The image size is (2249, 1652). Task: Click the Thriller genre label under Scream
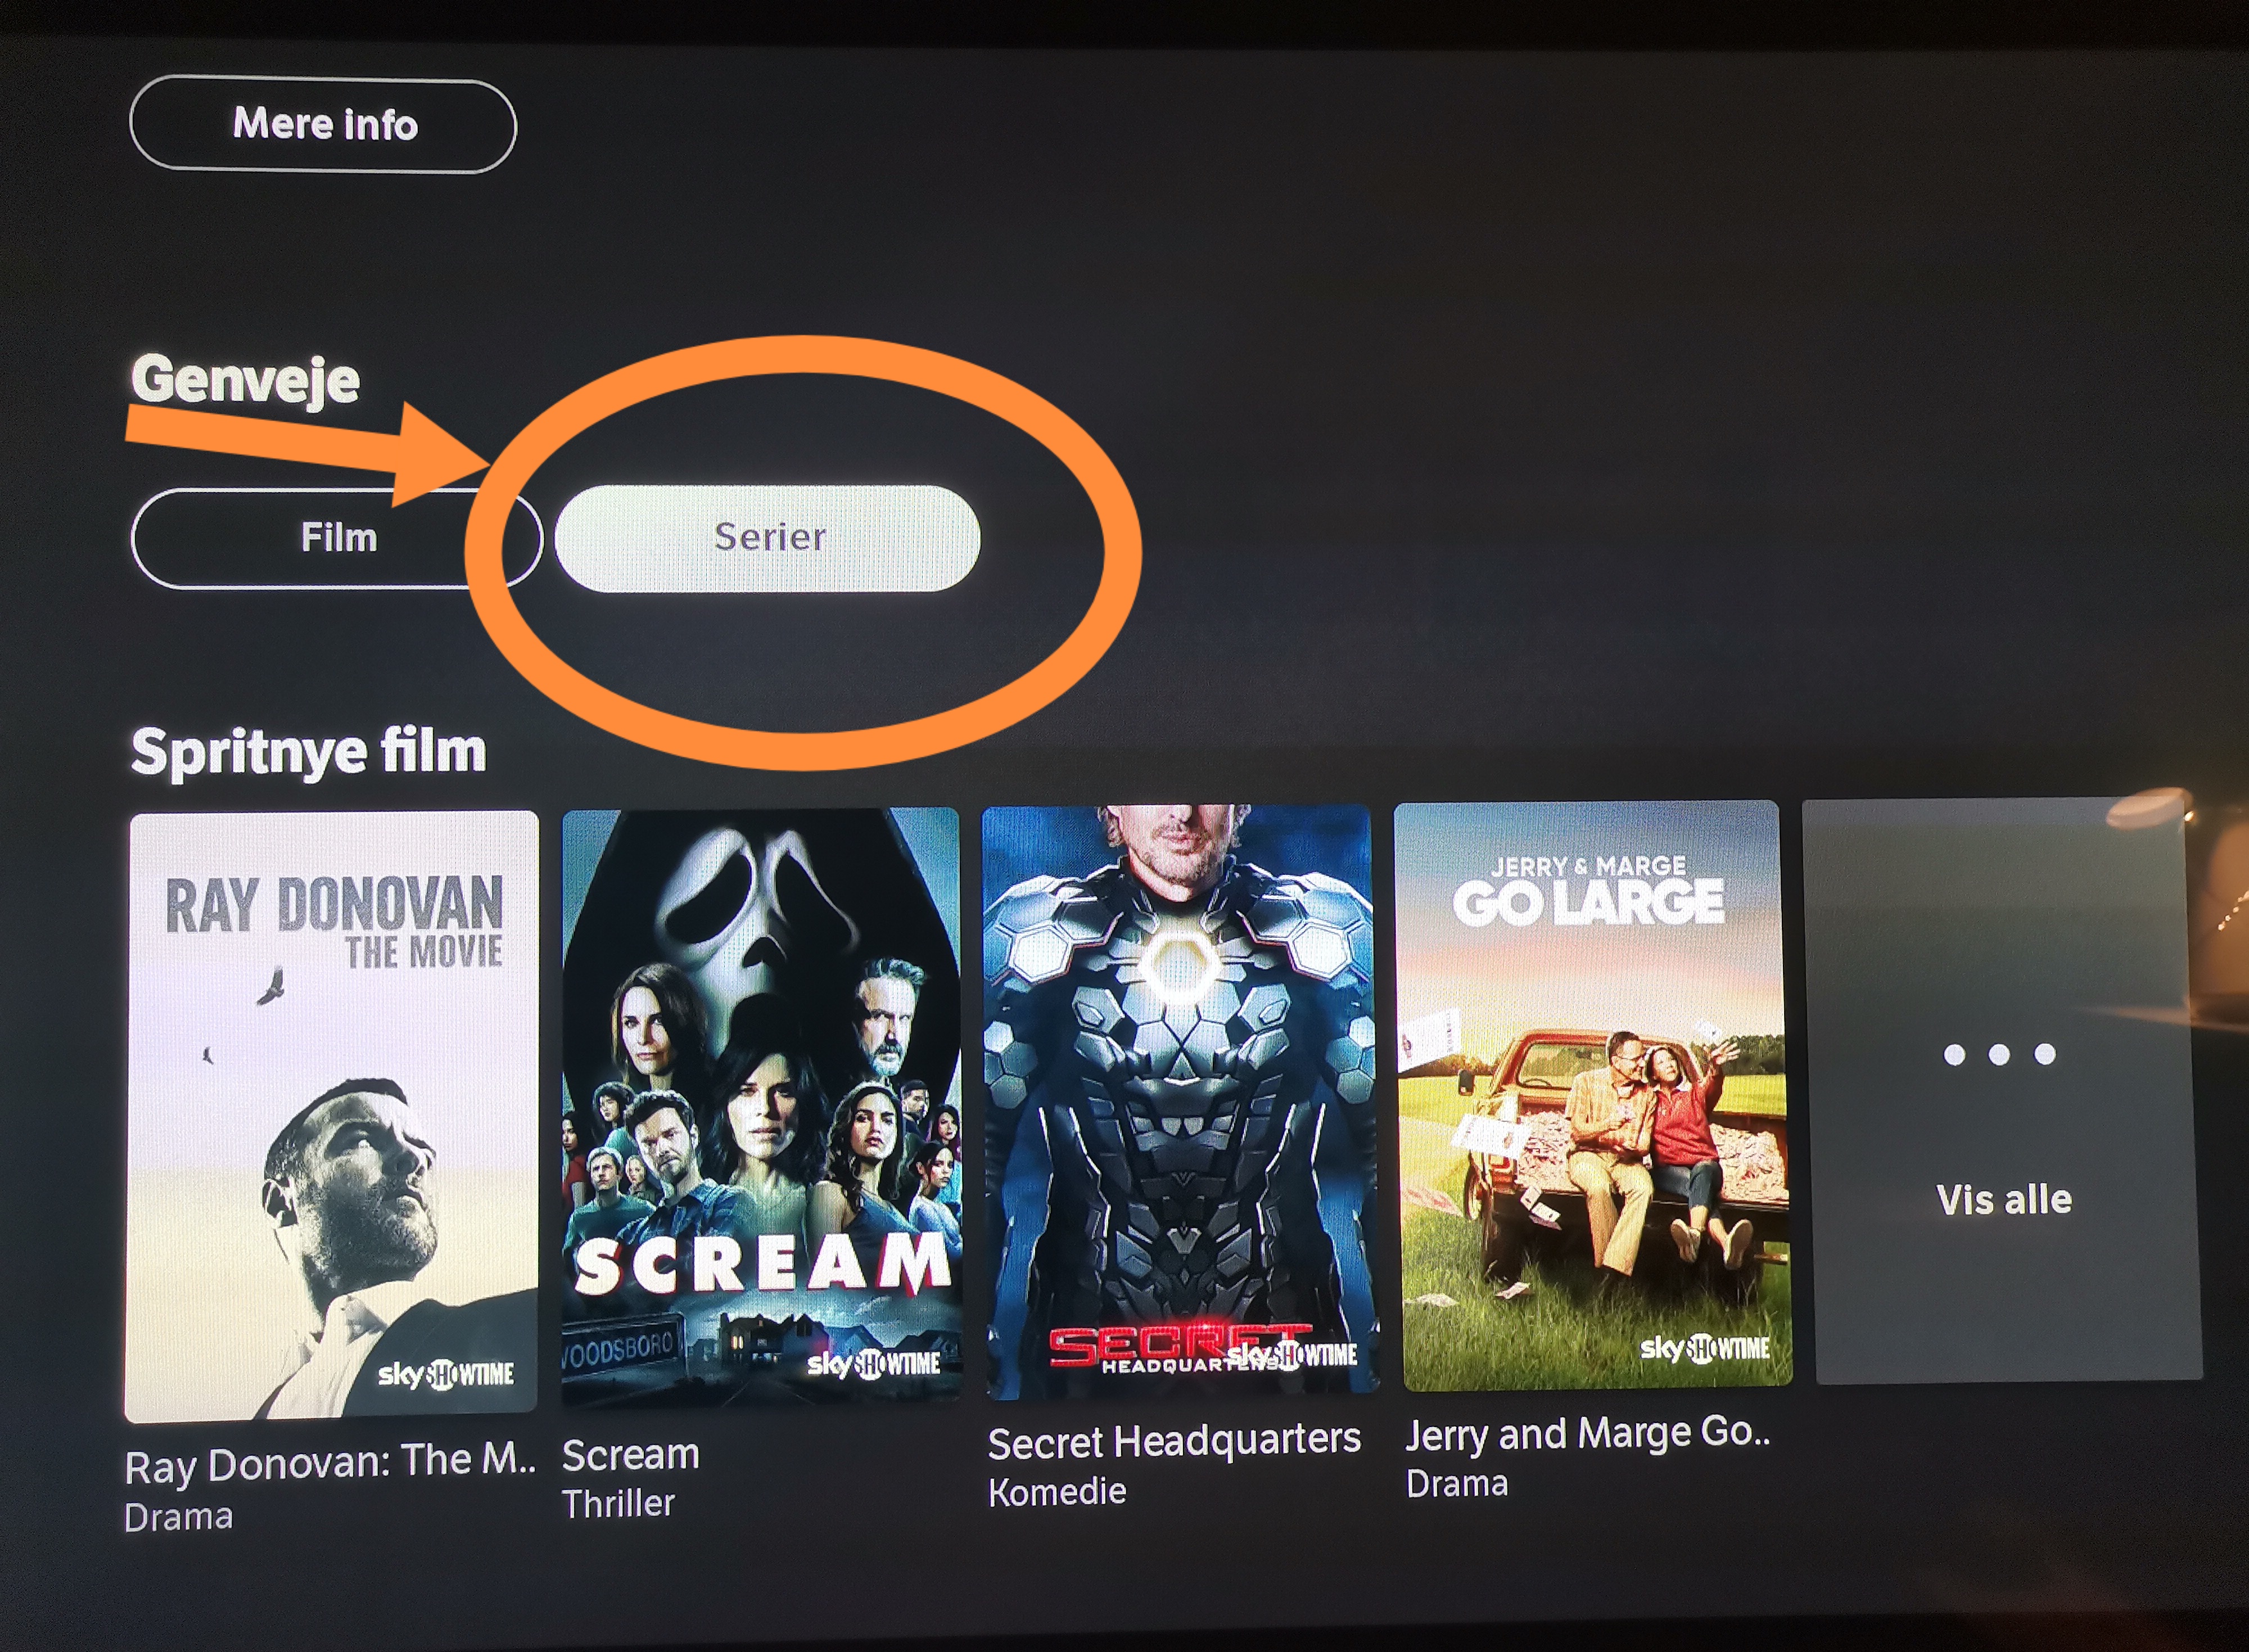click(x=618, y=1504)
